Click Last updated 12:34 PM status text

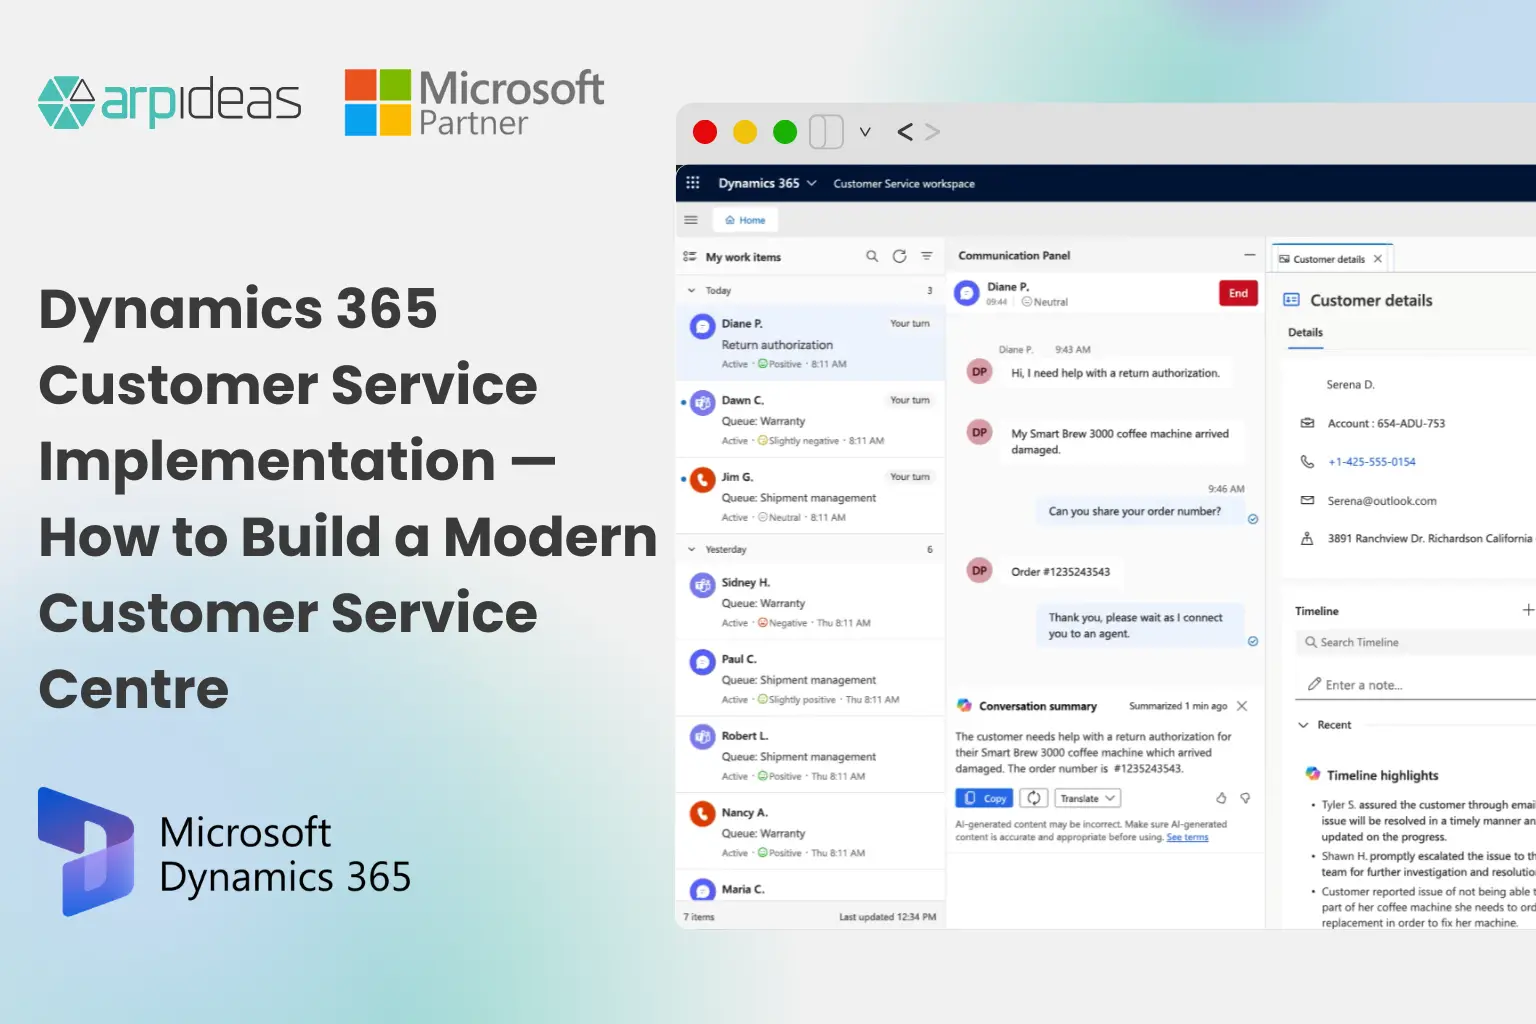(887, 917)
